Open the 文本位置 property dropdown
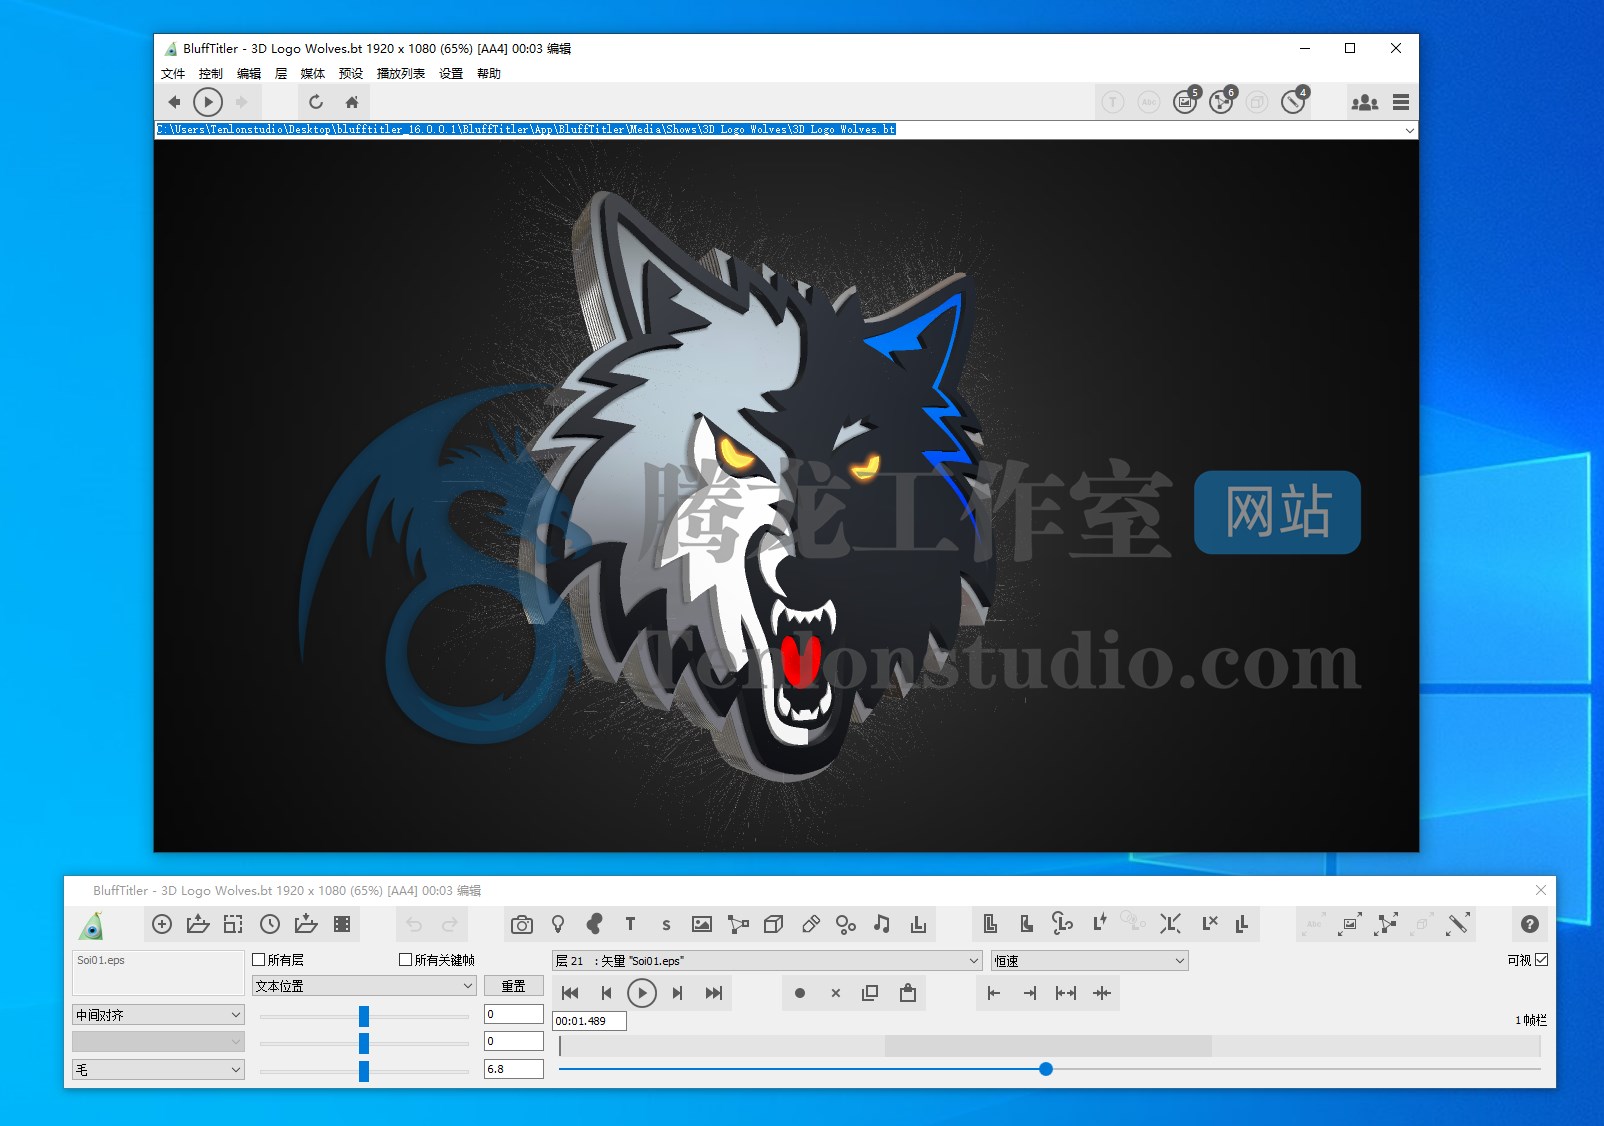Viewport: 1604px width, 1126px height. tap(364, 986)
